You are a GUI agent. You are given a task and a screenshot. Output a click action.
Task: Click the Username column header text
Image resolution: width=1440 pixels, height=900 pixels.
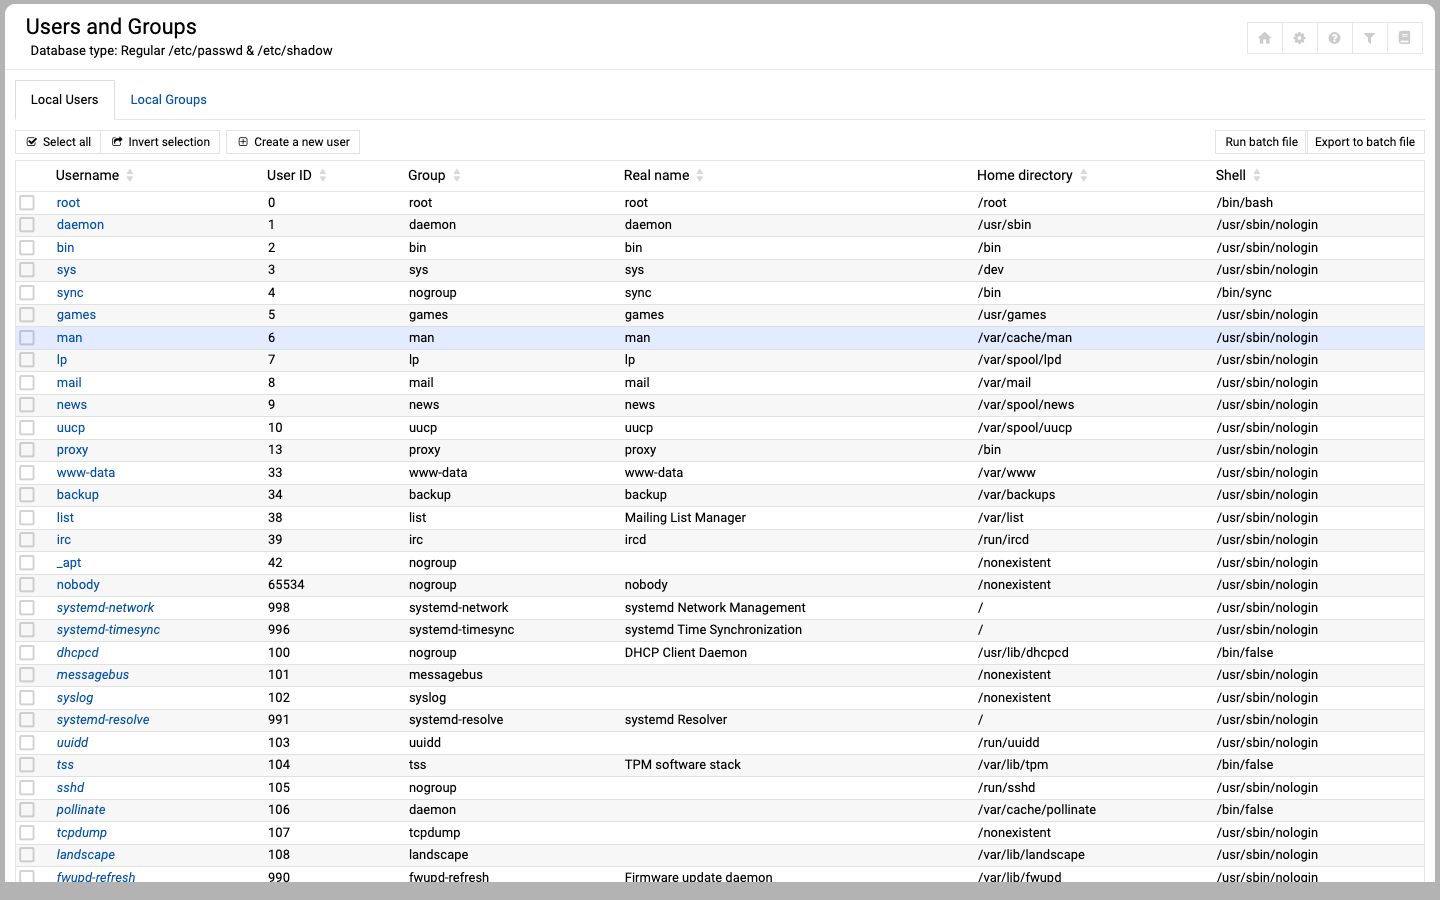87,175
